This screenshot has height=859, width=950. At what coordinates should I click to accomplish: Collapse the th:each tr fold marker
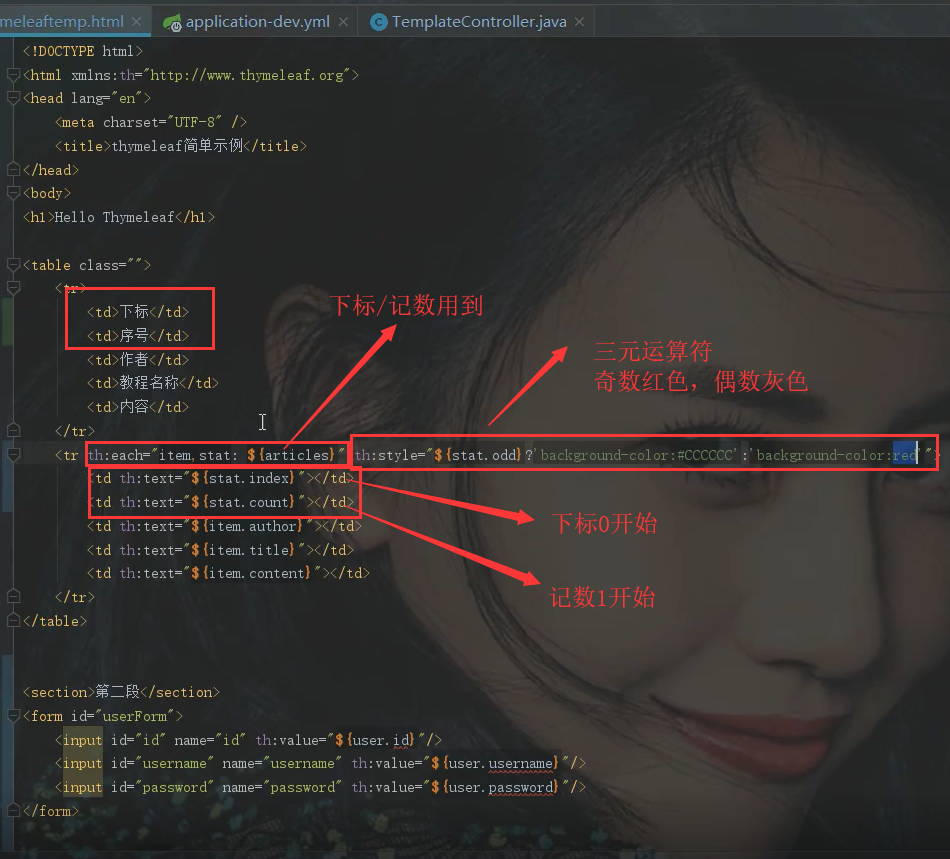coord(13,454)
